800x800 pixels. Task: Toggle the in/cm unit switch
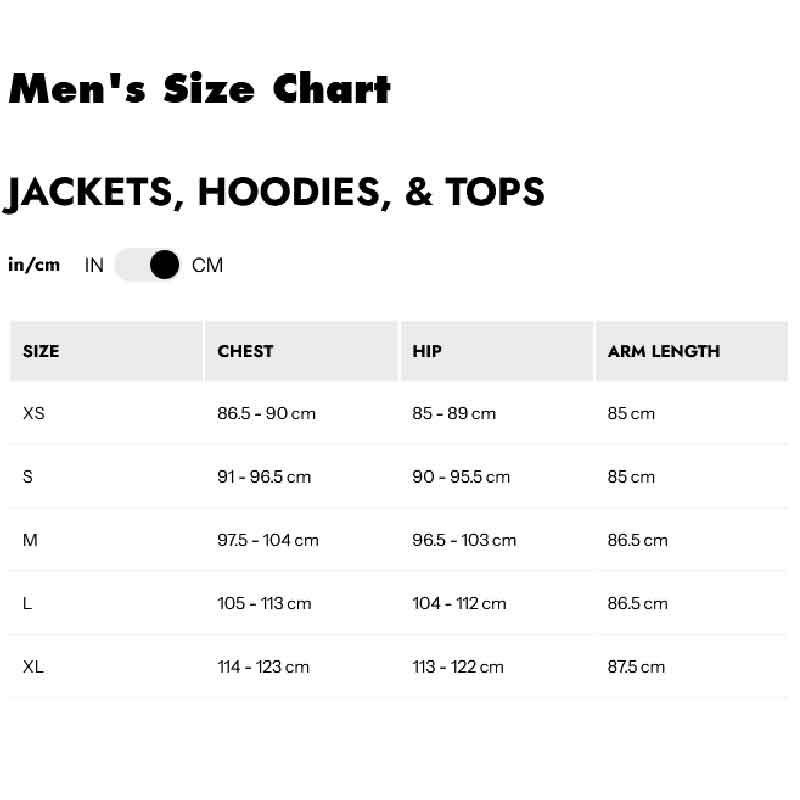148,265
